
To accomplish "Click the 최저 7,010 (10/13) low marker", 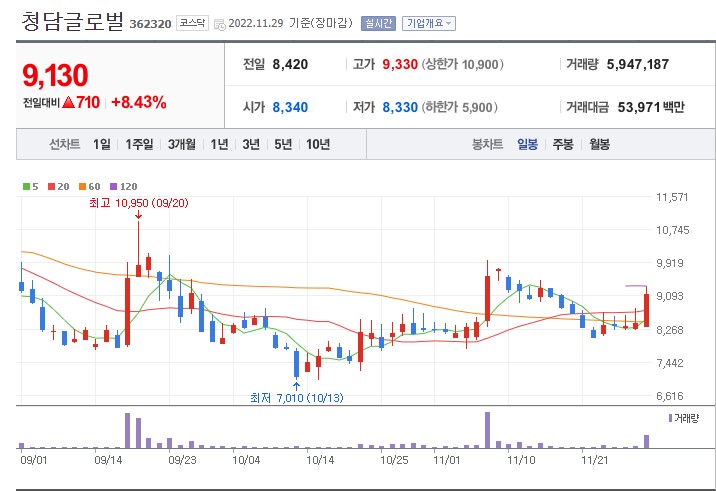I will pos(297,398).
